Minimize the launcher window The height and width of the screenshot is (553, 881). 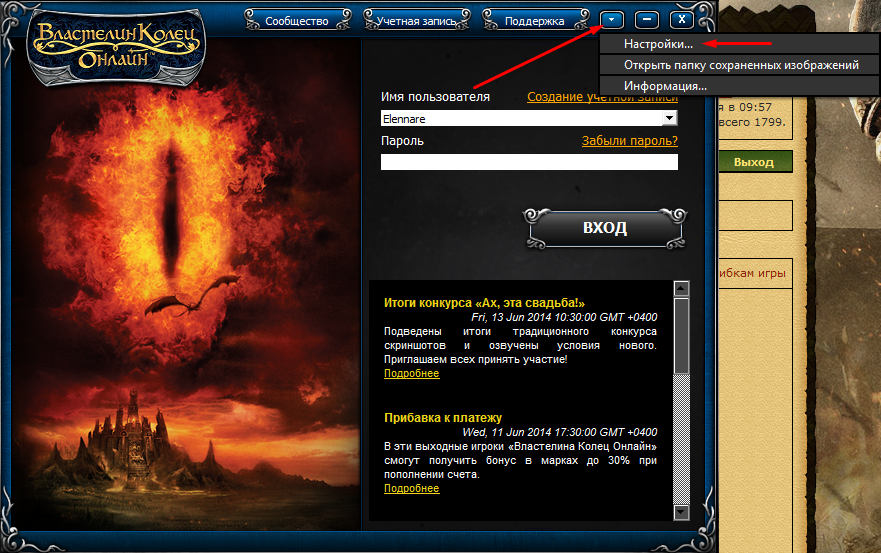(x=647, y=19)
